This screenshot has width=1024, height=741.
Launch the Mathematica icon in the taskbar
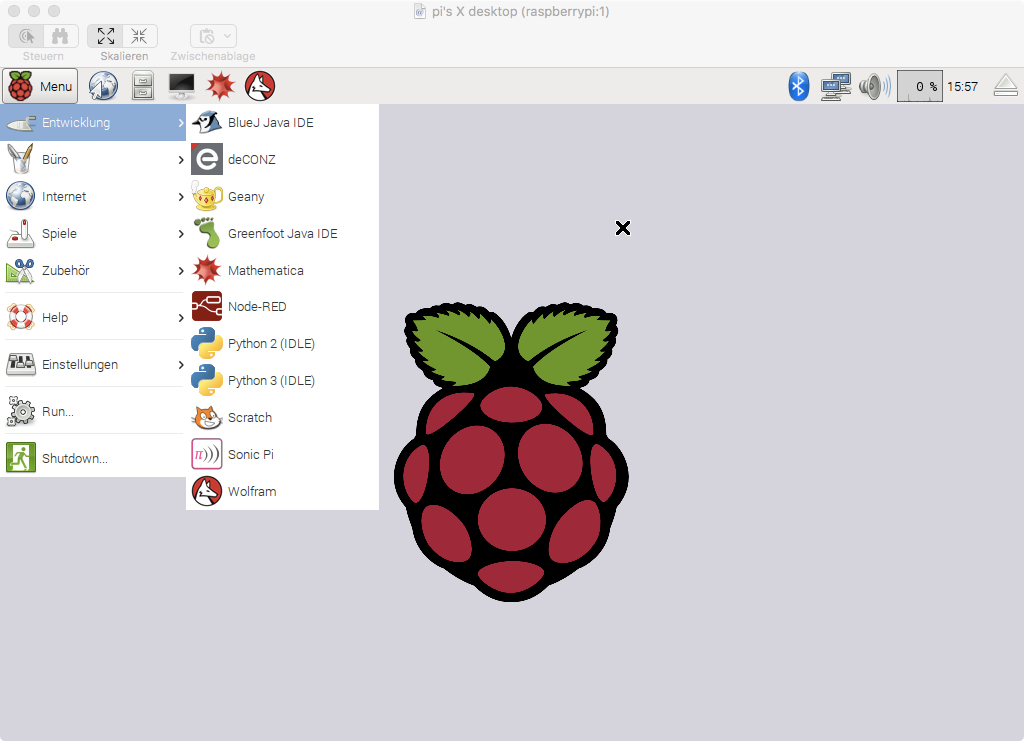[220, 86]
